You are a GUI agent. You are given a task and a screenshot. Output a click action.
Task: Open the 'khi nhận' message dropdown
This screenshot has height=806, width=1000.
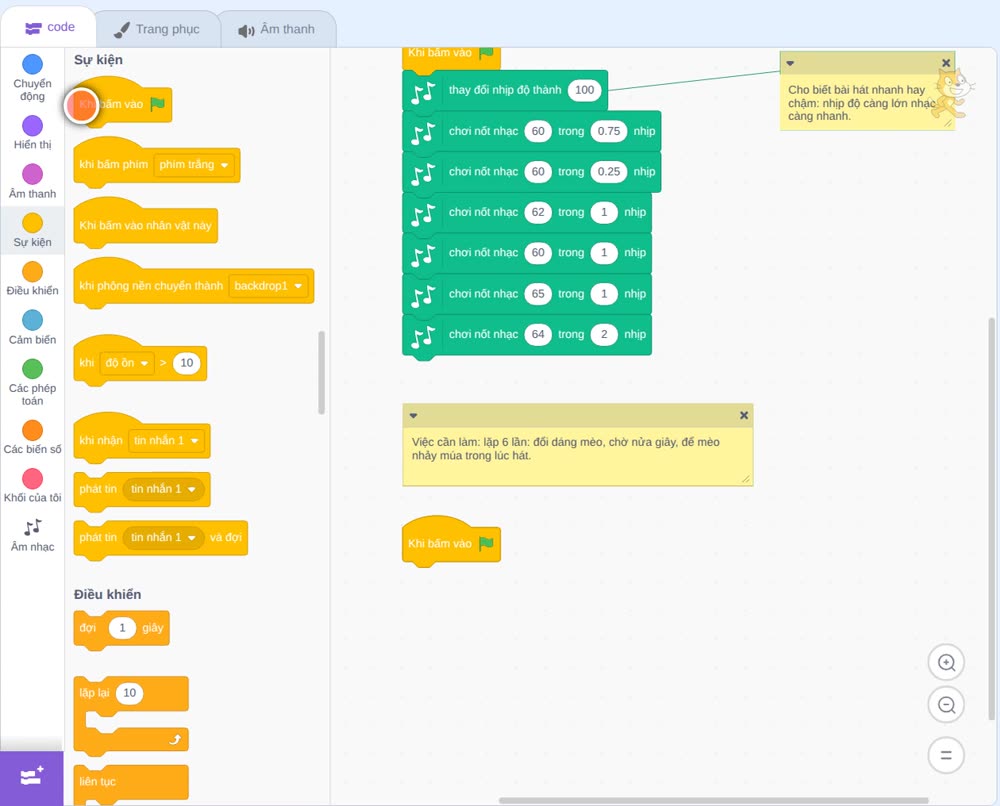pyautogui.click(x=166, y=441)
